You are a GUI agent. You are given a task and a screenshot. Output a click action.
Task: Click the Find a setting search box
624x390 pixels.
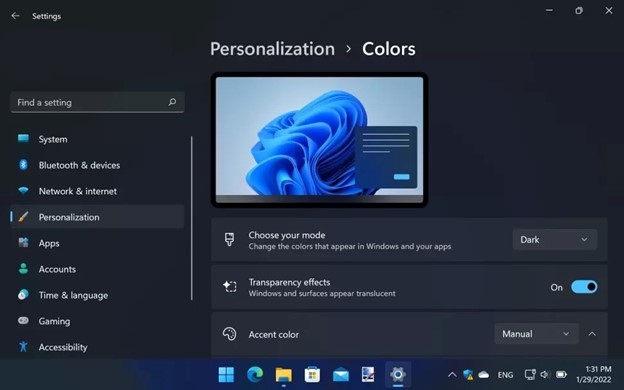[x=98, y=102]
